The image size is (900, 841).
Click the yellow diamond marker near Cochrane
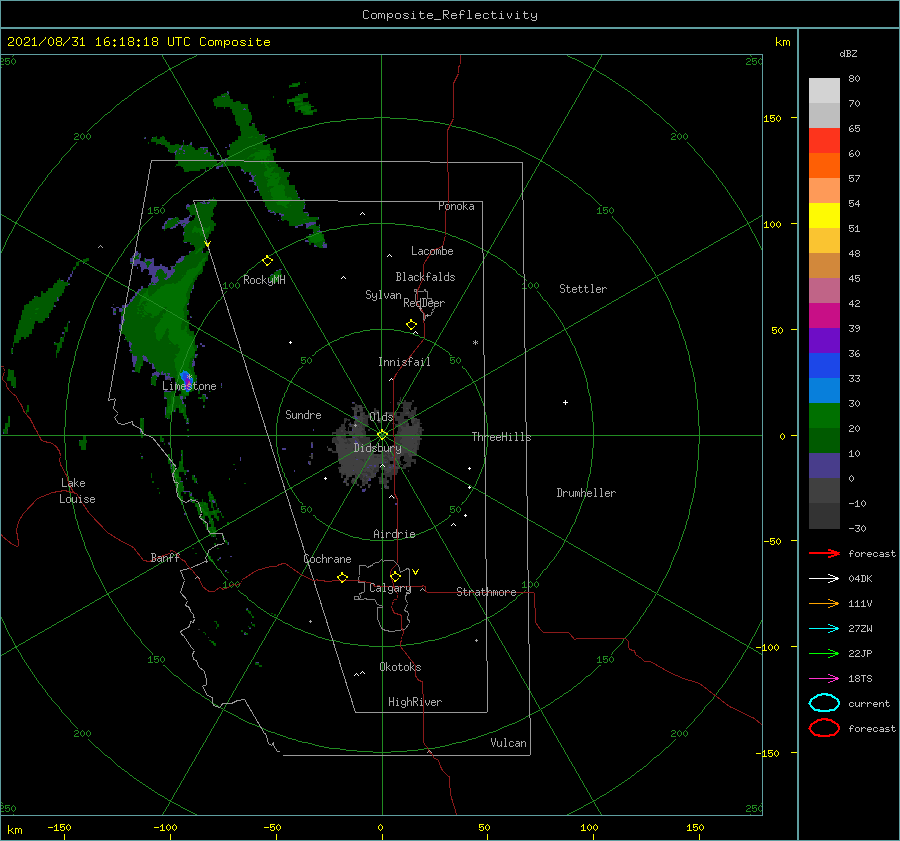tap(343, 577)
